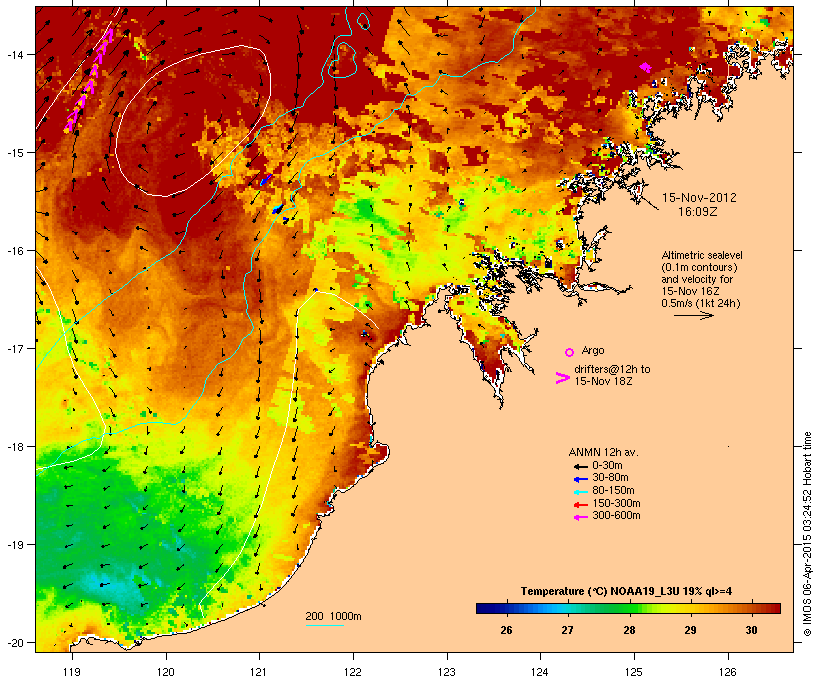Image resolution: width=820 pixels, height=680 pixels.
Task: Click the -18 latitude axis label
Action: tap(14, 447)
